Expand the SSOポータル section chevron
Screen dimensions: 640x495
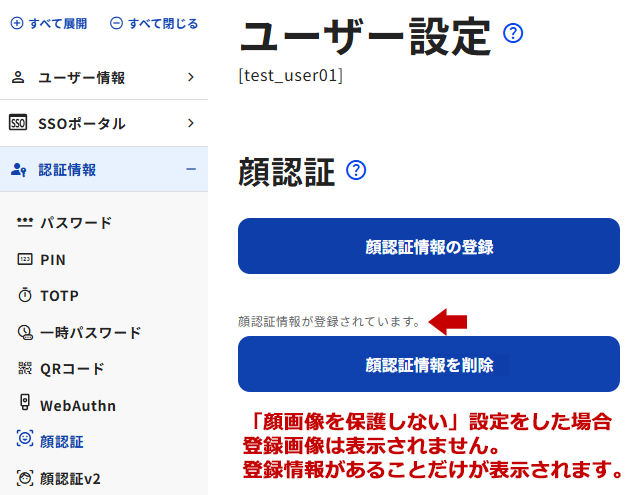click(190, 123)
